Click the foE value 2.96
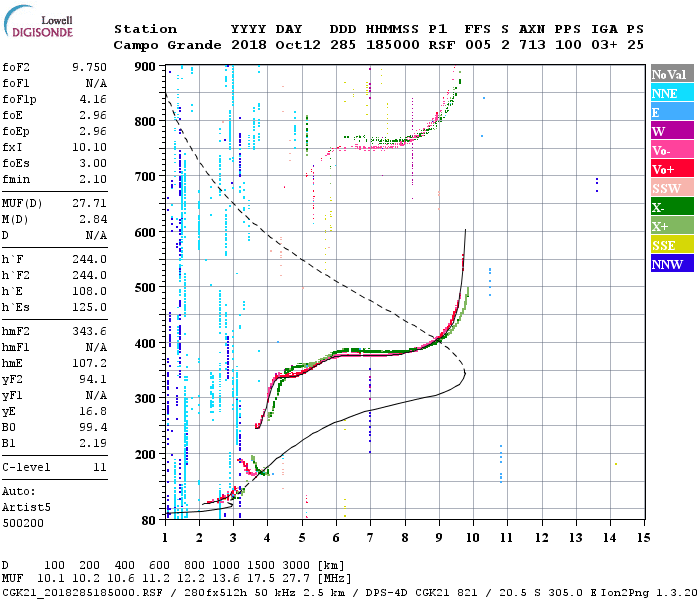The image size is (700, 600). (x=93, y=115)
